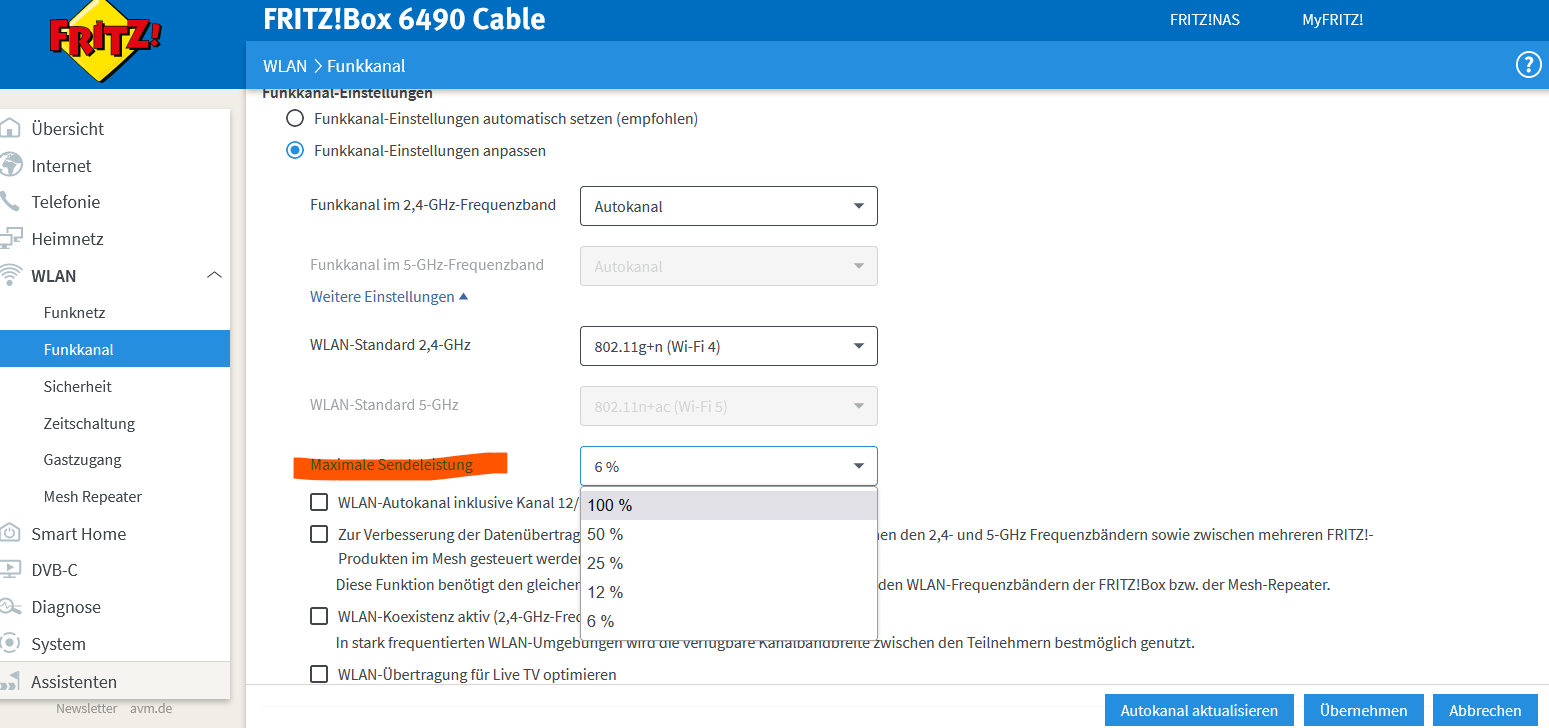This screenshot has width=1549, height=728.
Task: Choose 12 % transmit power option
Action: [729, 592]
